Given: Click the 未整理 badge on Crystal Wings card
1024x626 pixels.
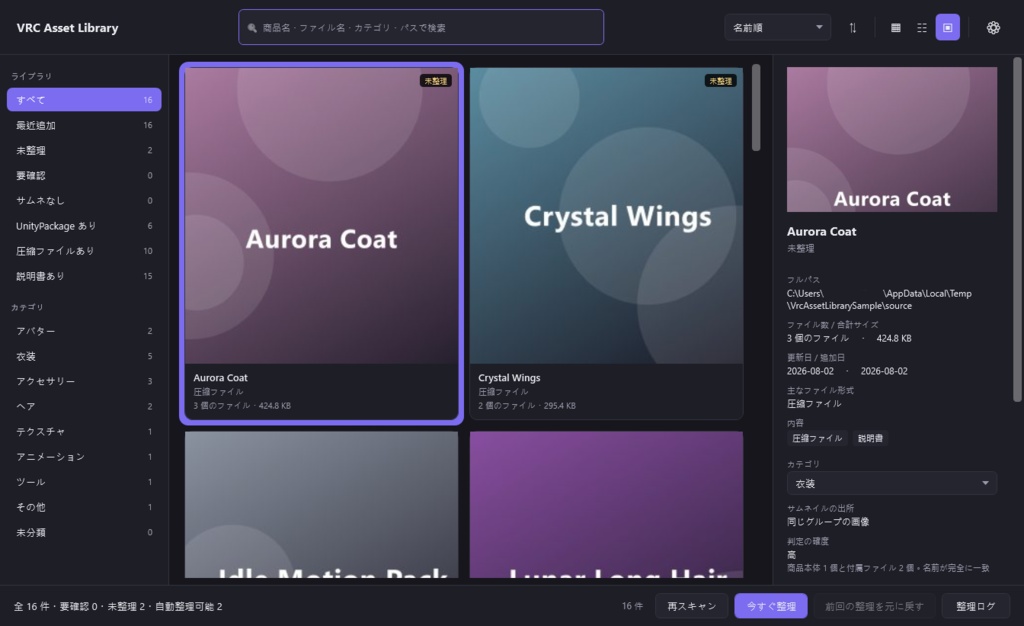Looking at the screenshot, I should click(720, 81).
